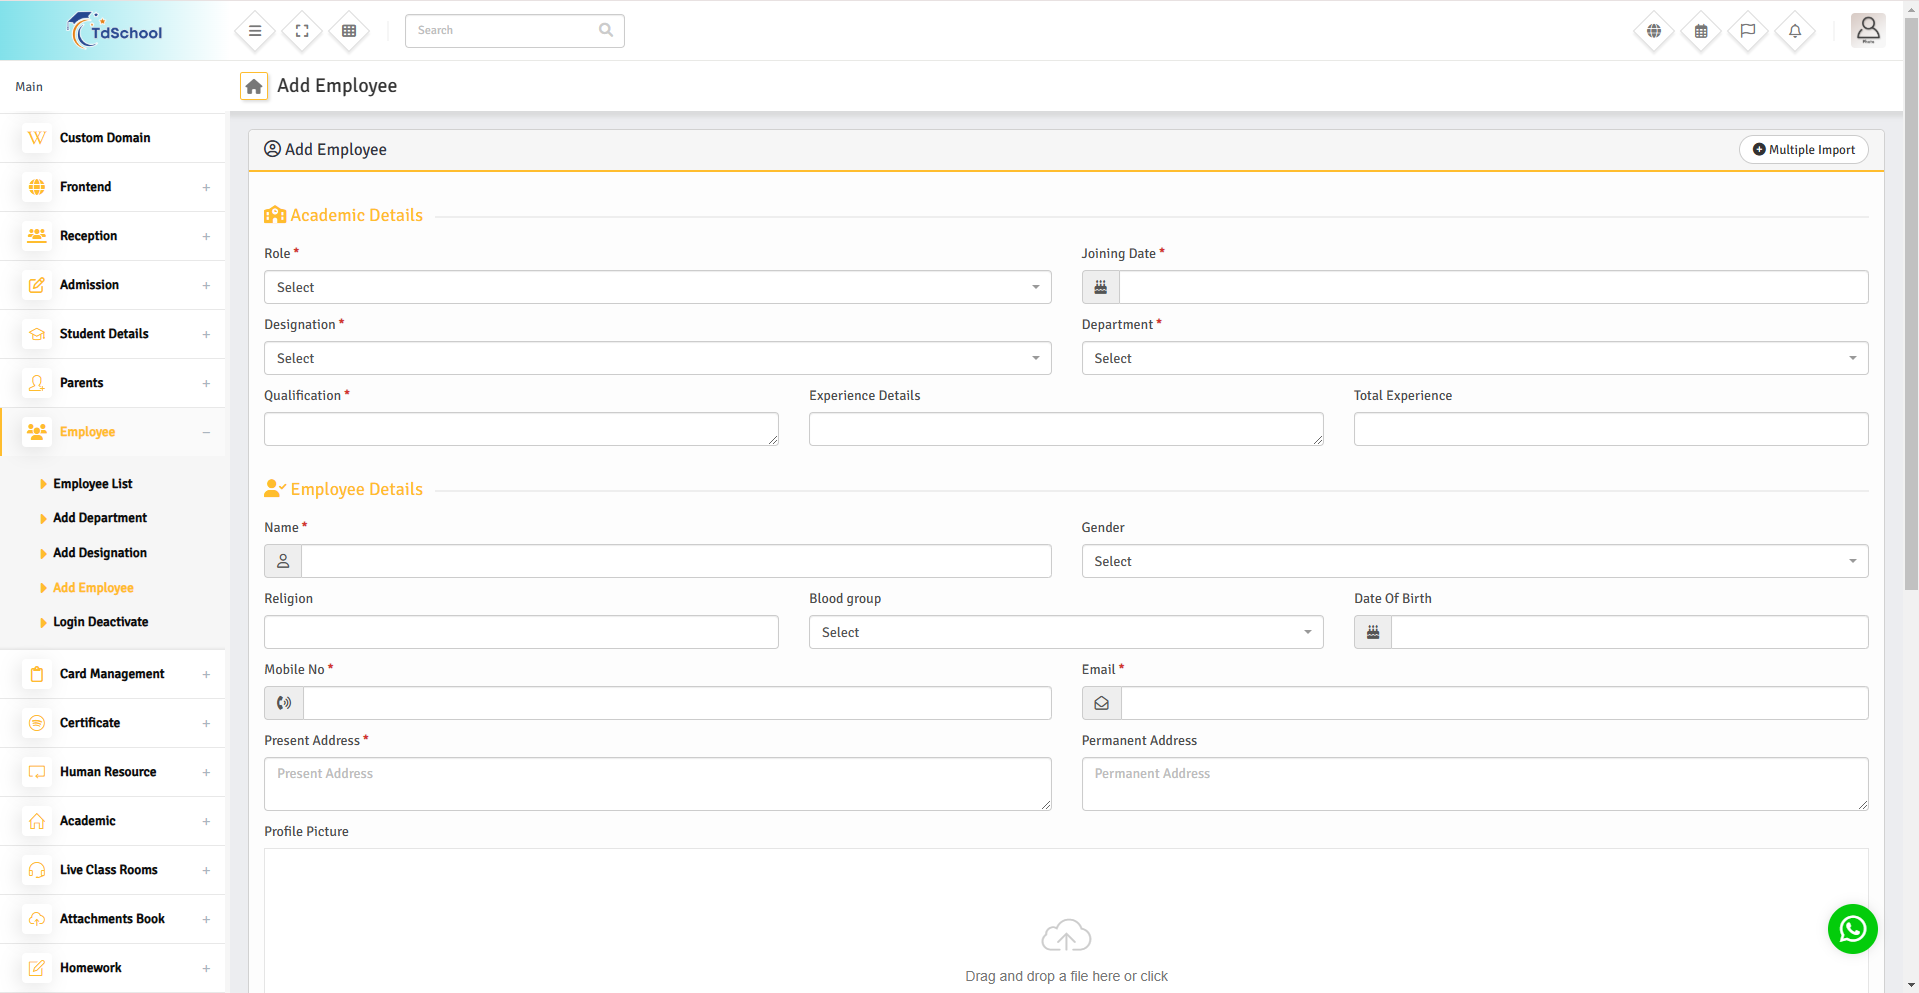
Task: Go to Add Designation submenu item
Action: (100, 553)
